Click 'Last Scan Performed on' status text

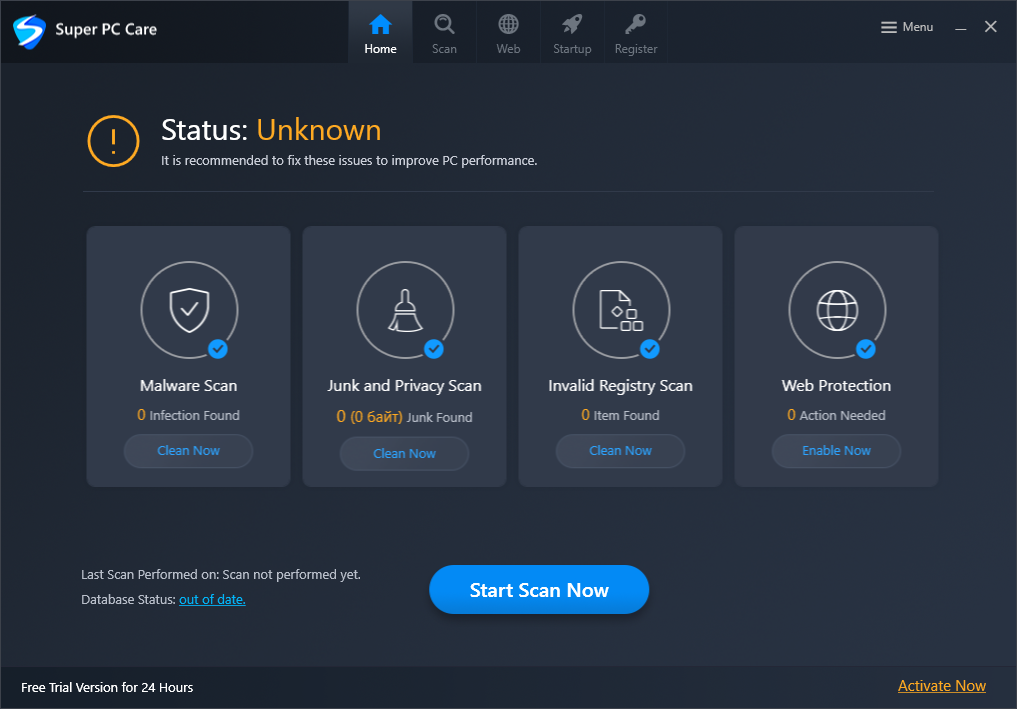coord(221,574)
